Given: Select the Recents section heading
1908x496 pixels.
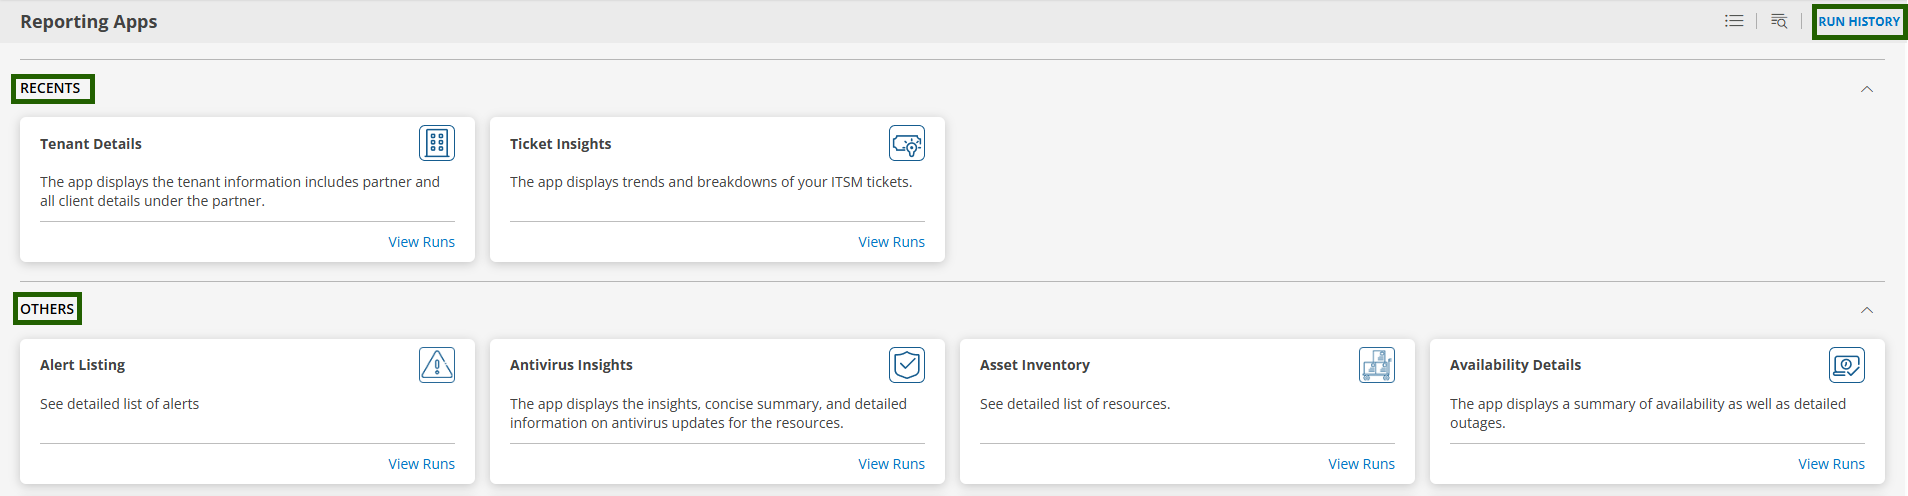Looking at the screenshot, I should (x=52, y=88).
